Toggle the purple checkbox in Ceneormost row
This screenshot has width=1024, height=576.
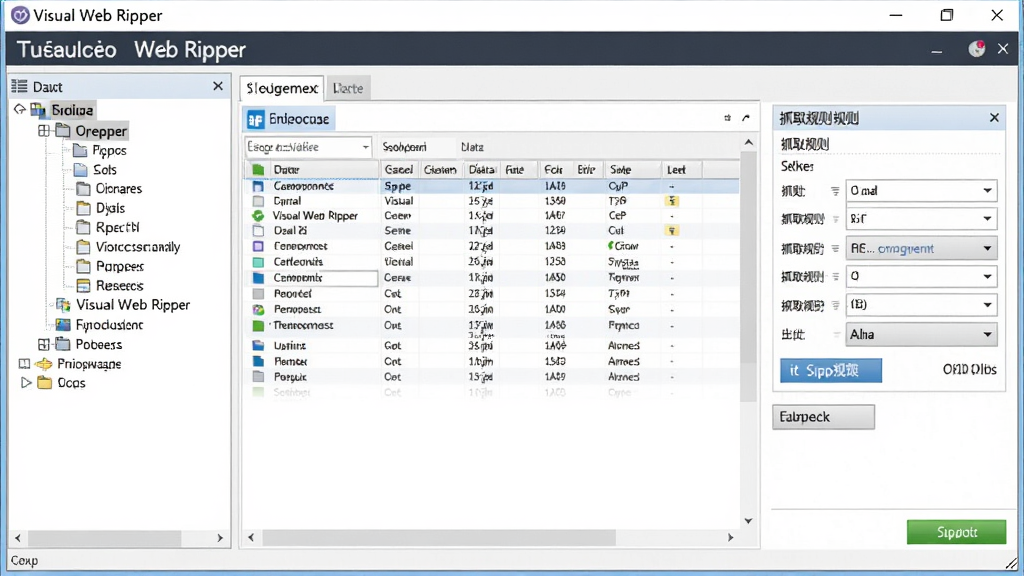(259, 246)
